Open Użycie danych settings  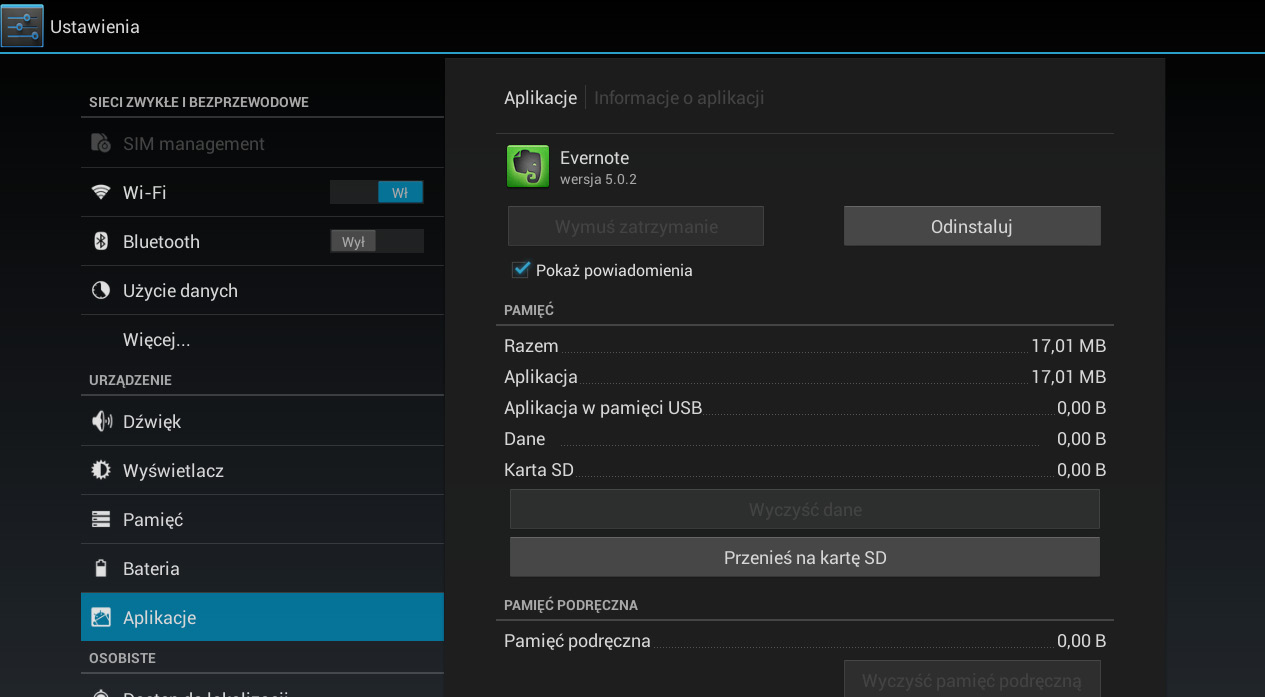pyautogui.click(x=262, y=290)
